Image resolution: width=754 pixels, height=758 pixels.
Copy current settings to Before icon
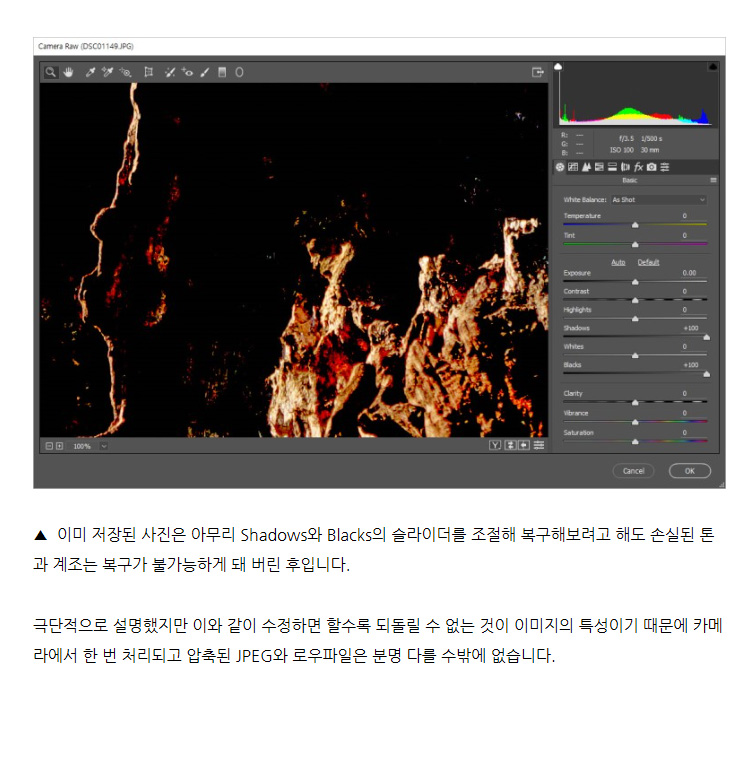[524, 445]
